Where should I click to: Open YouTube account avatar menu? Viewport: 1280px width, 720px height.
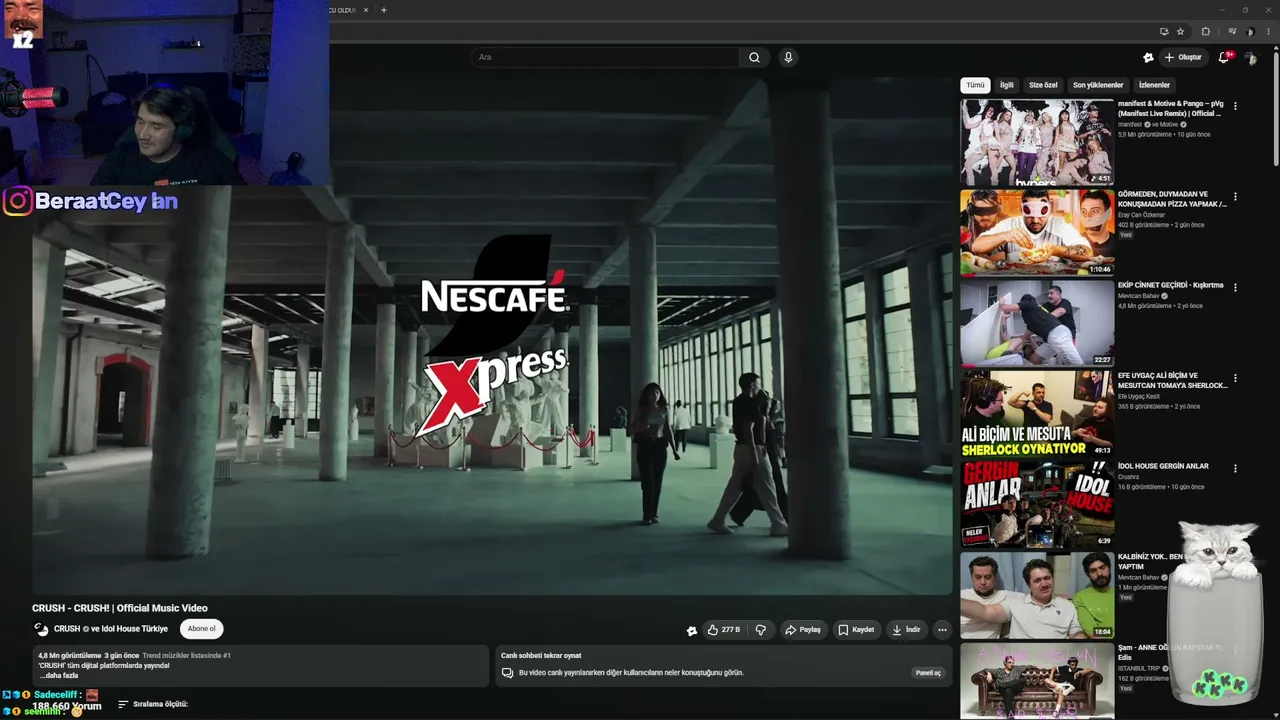tap(1250, 57)
